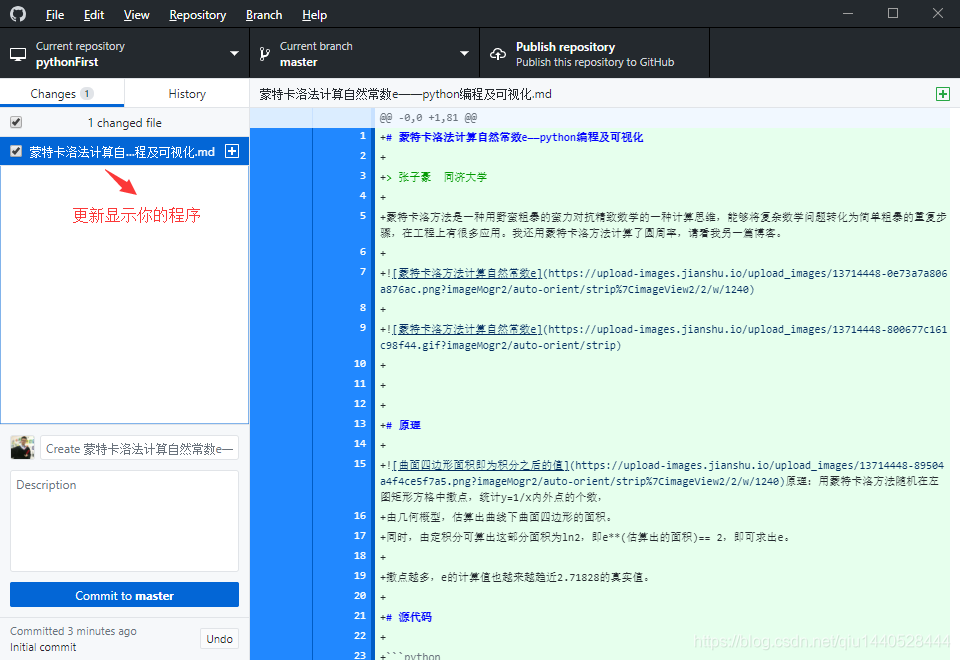Screen dimensions: 960x660
Task: Click the GitHub Octocat logo icon
Action: [18, 13]
